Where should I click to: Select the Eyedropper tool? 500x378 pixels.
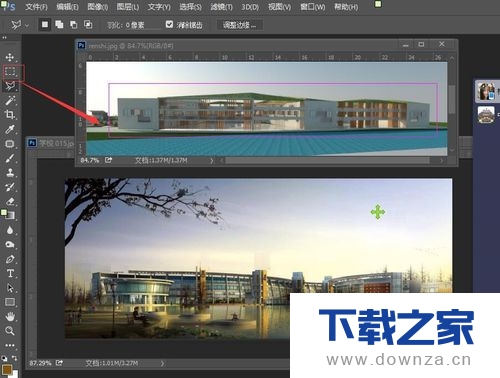click(10, 129)
